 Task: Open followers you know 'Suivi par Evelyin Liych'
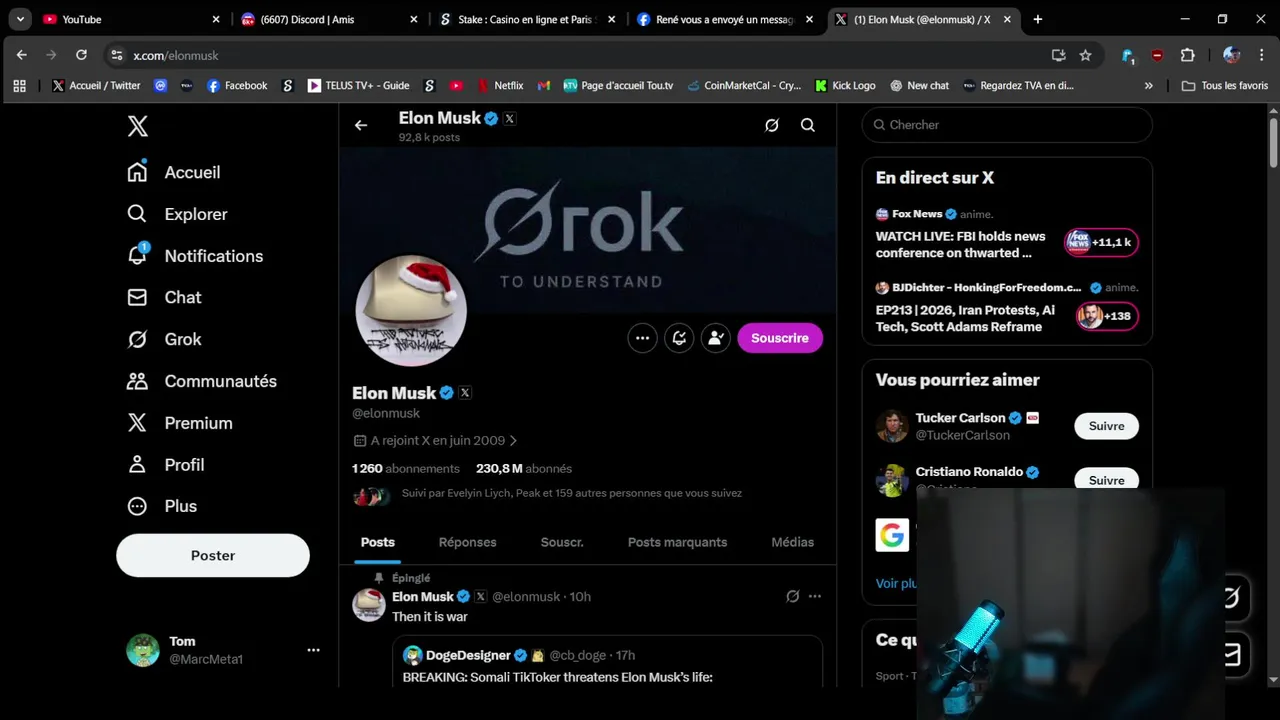(547, 493)
